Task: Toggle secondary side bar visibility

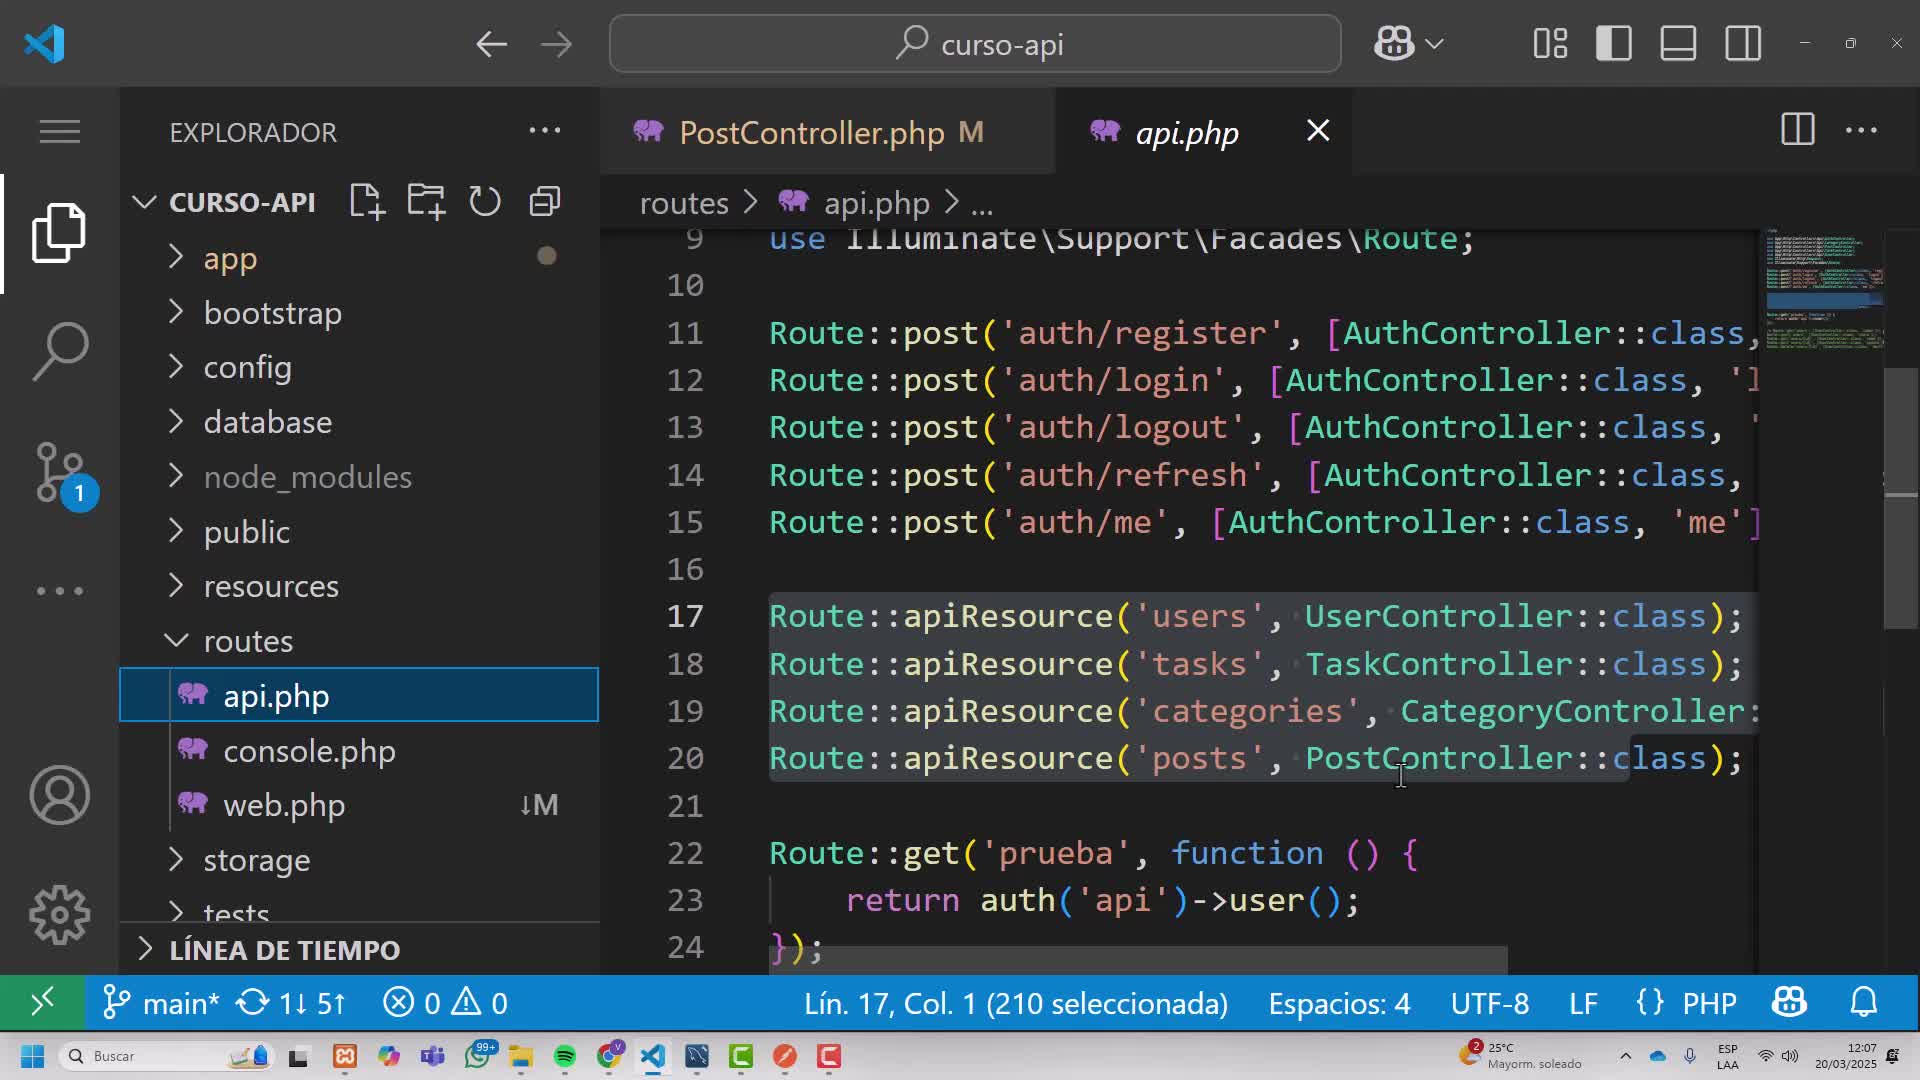Action: 1743,44
